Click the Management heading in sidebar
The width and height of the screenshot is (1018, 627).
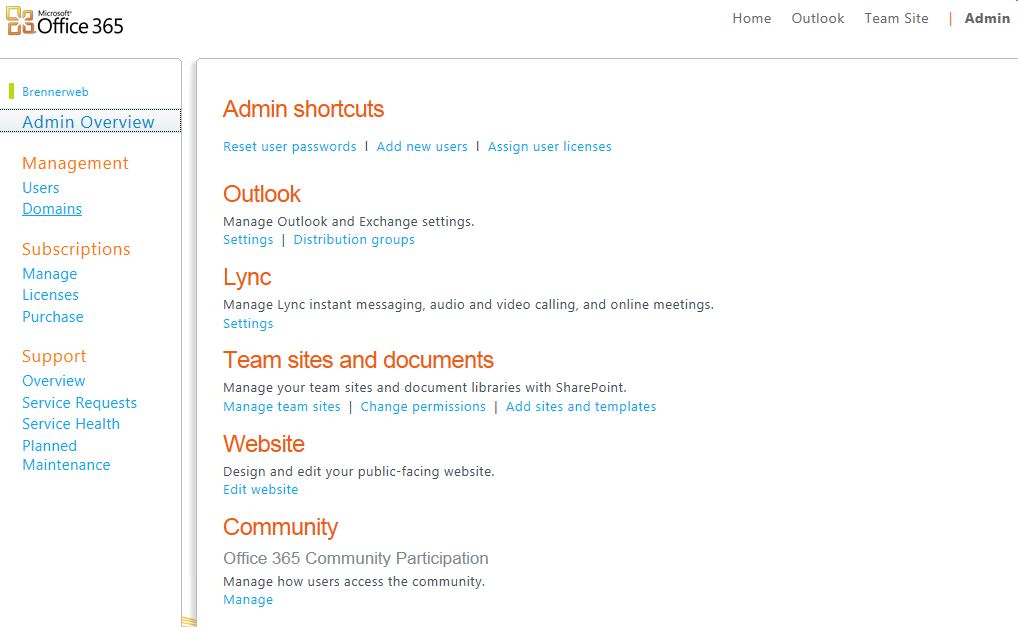[x=75, y=164]
